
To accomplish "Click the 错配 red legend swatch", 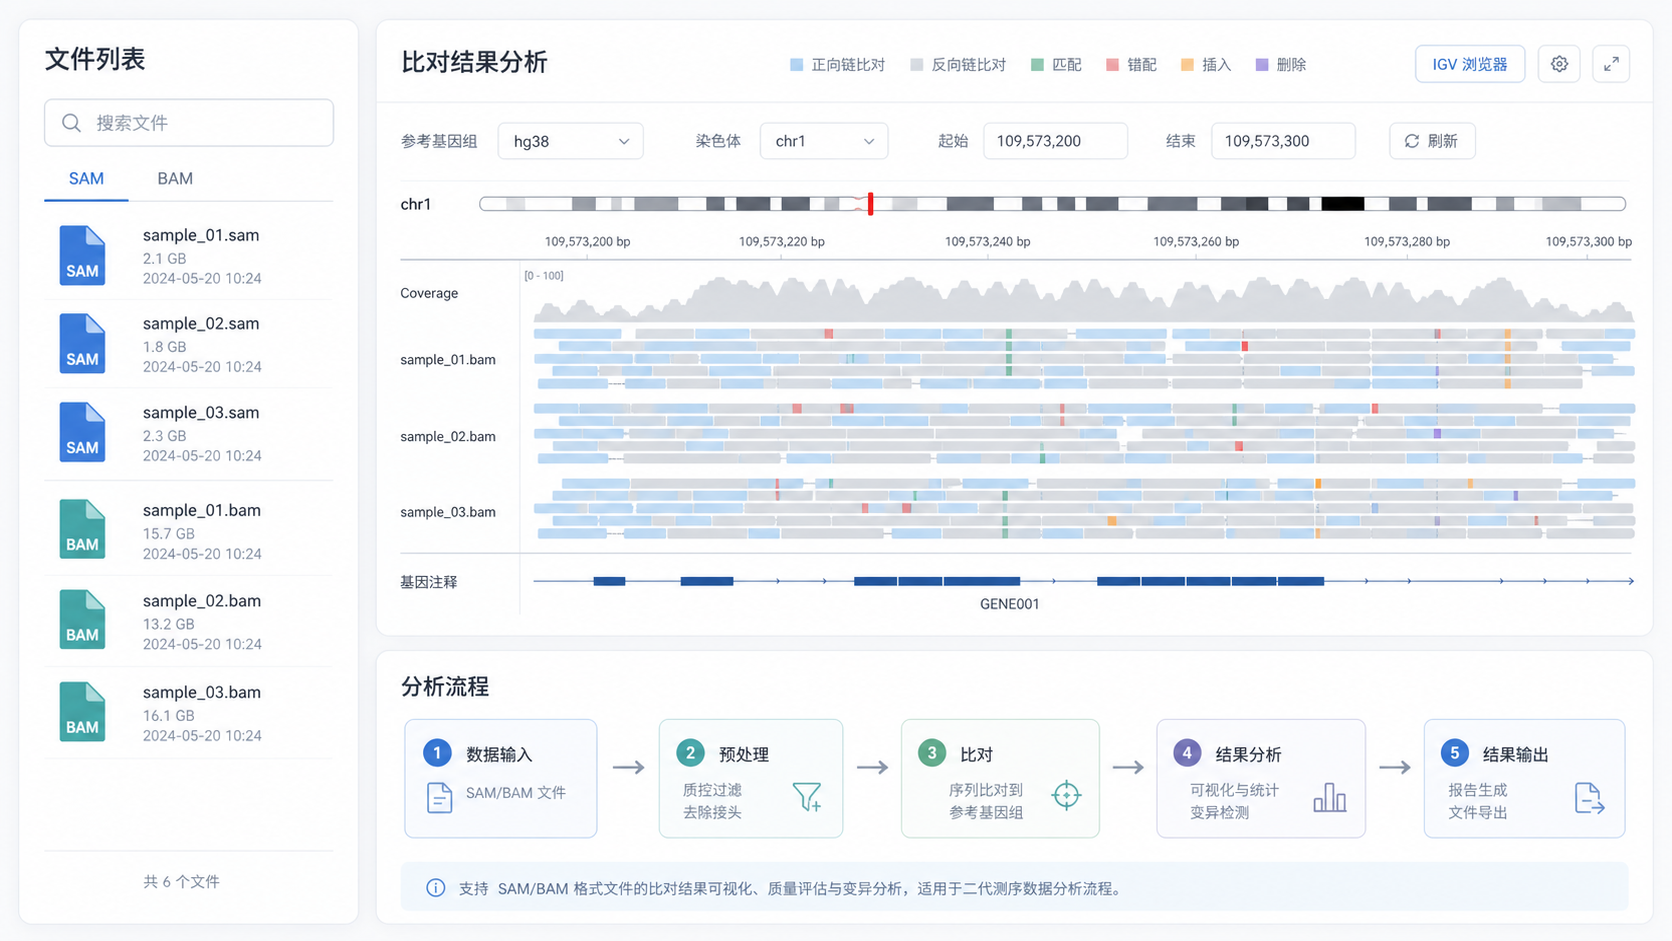I will tap(1112, 65).
